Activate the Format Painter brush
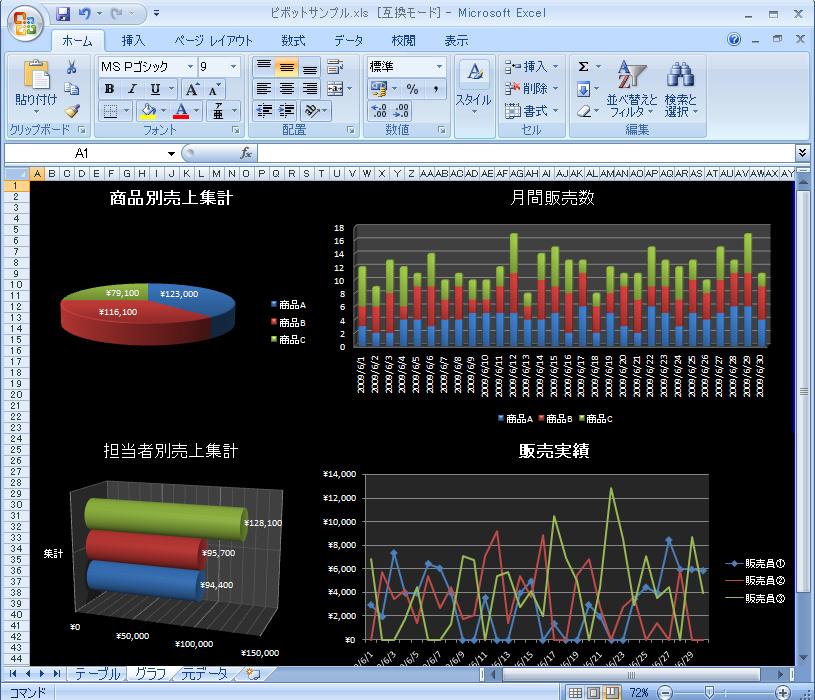Image resolution: width=815 pixels, height=700 pixels. [72, 111]
